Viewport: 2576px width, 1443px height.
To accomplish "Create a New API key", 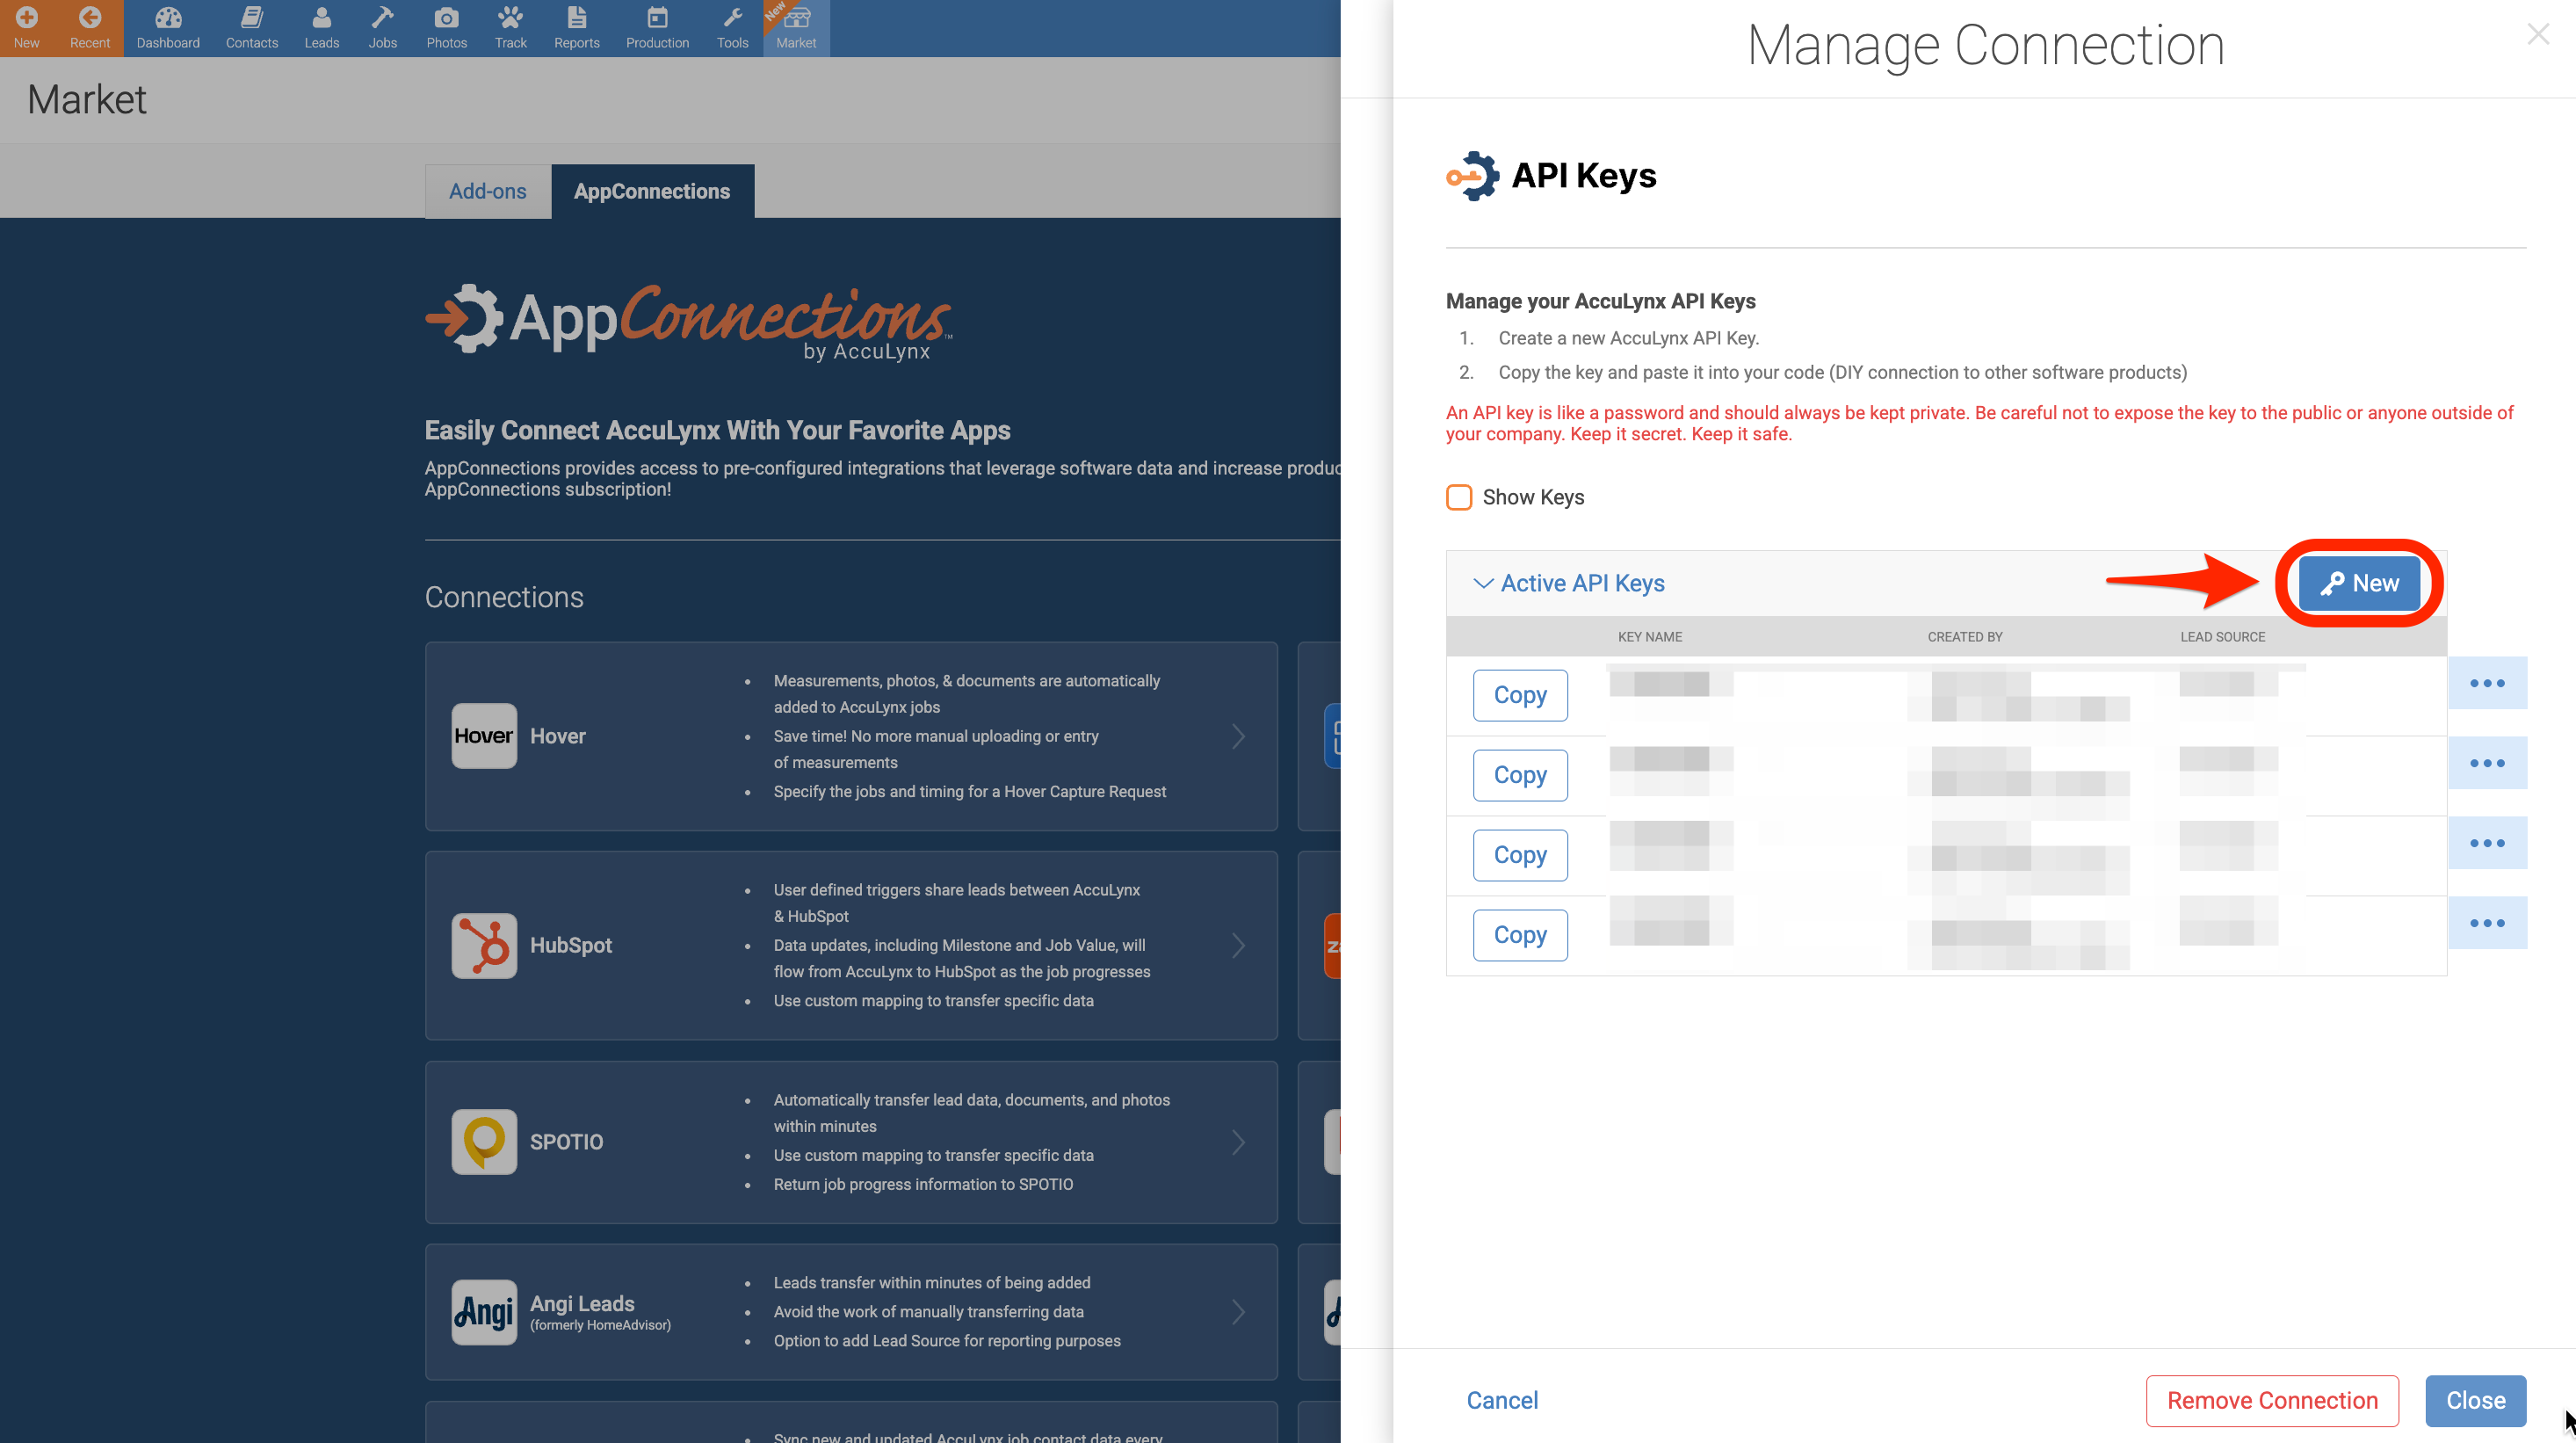I will [x=2358, y=583].
